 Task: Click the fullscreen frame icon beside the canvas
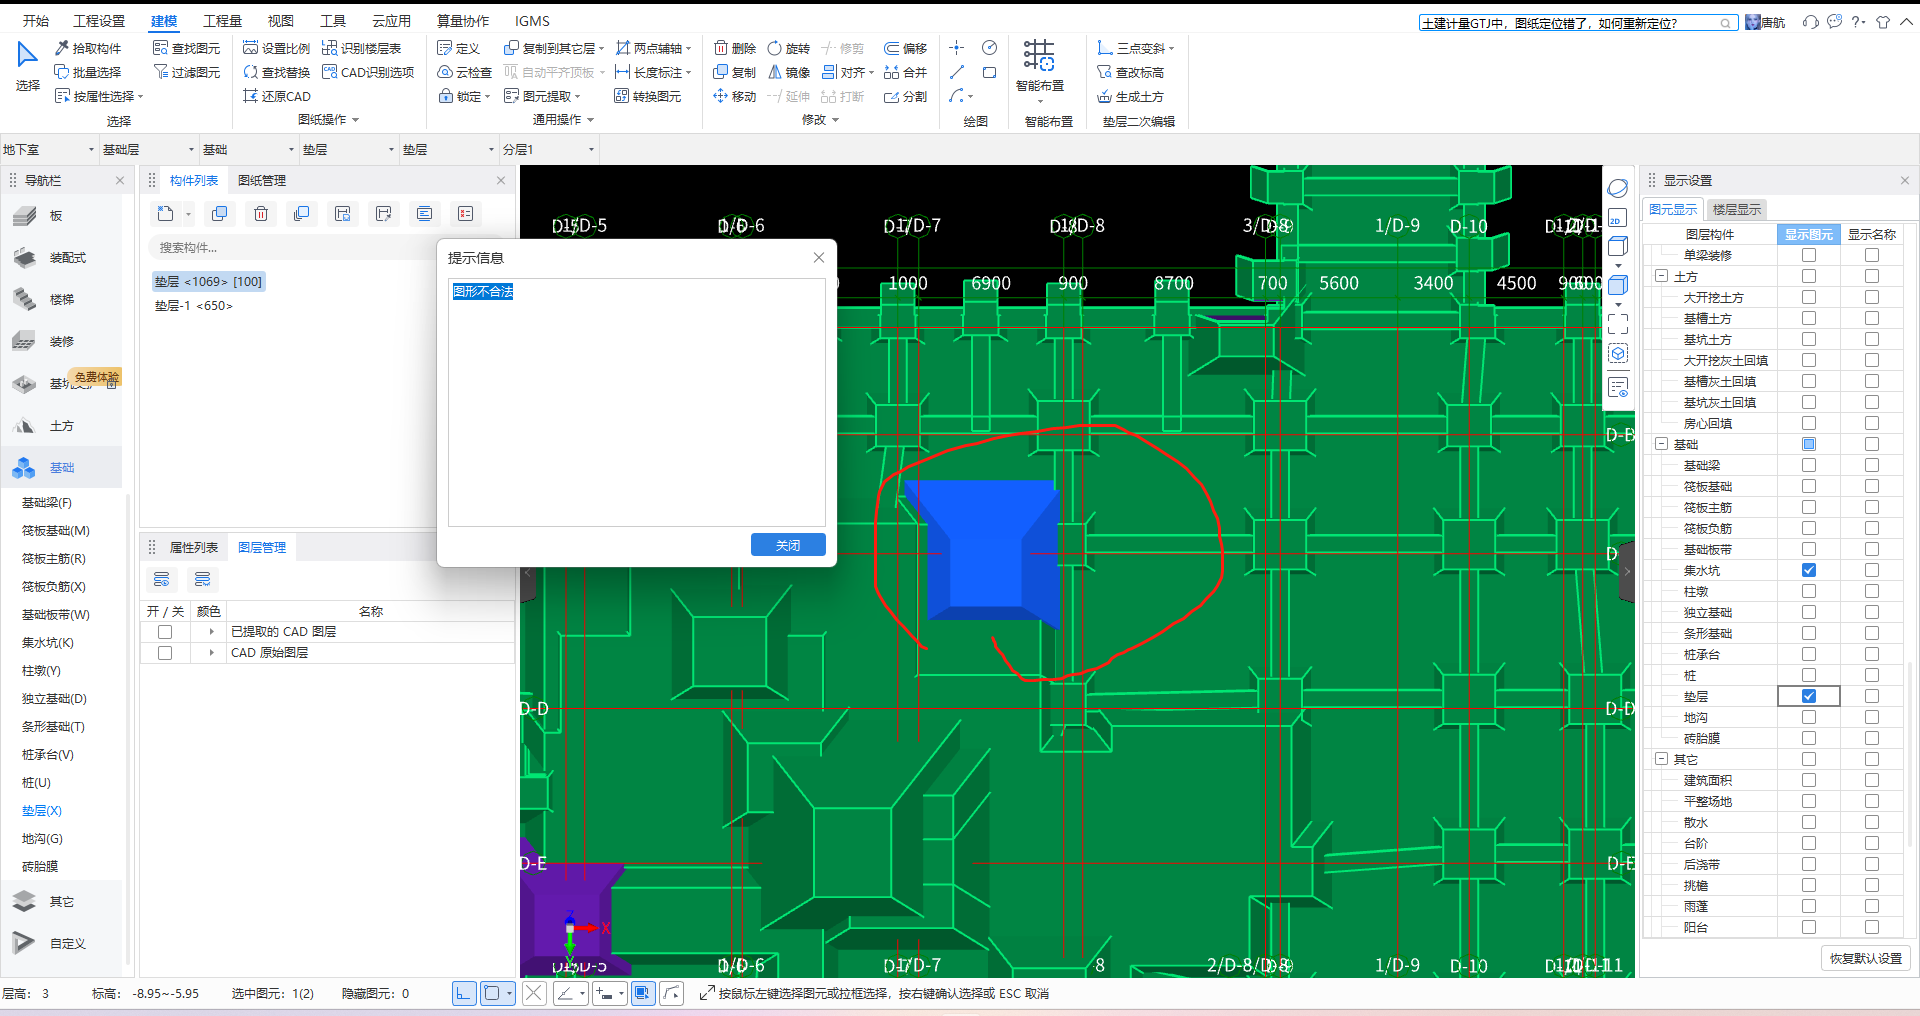tap(1617, 323)
